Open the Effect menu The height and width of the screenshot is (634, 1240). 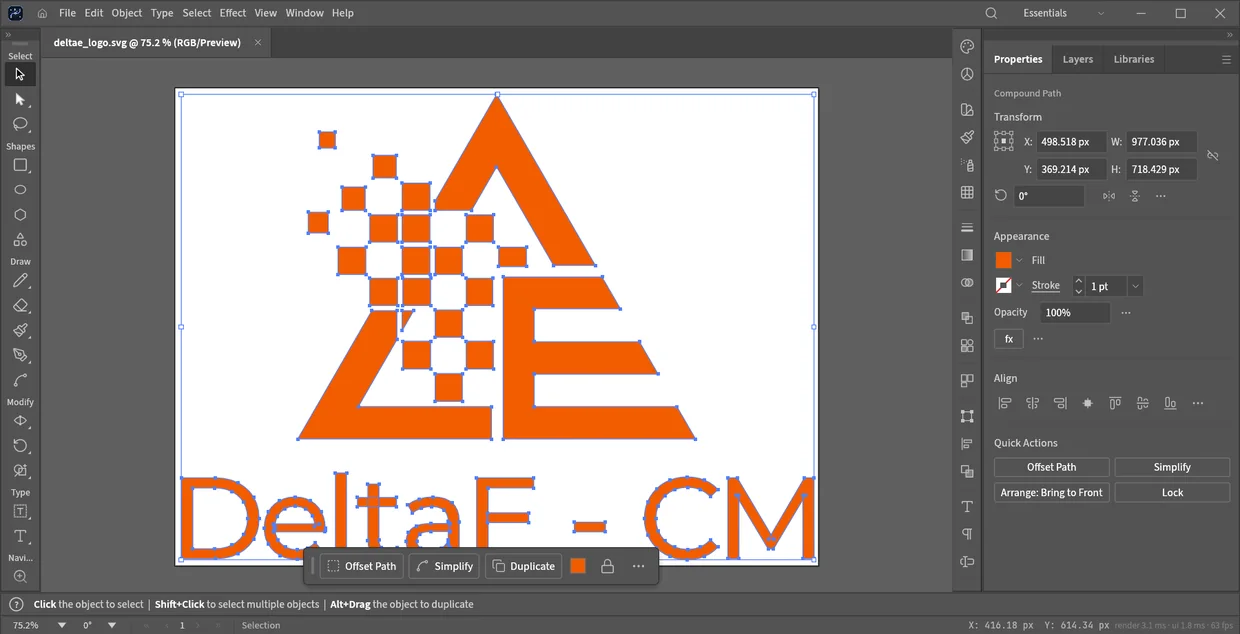(x=233, y=13)
